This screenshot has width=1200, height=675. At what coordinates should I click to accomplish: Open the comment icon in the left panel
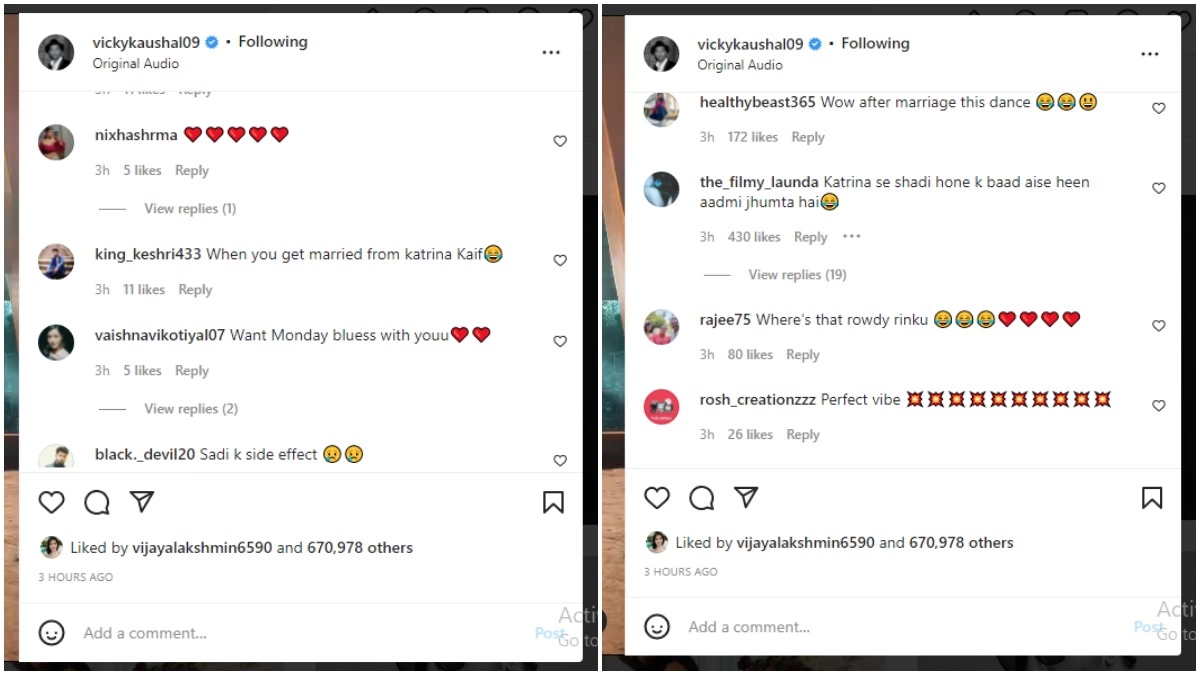97,502
